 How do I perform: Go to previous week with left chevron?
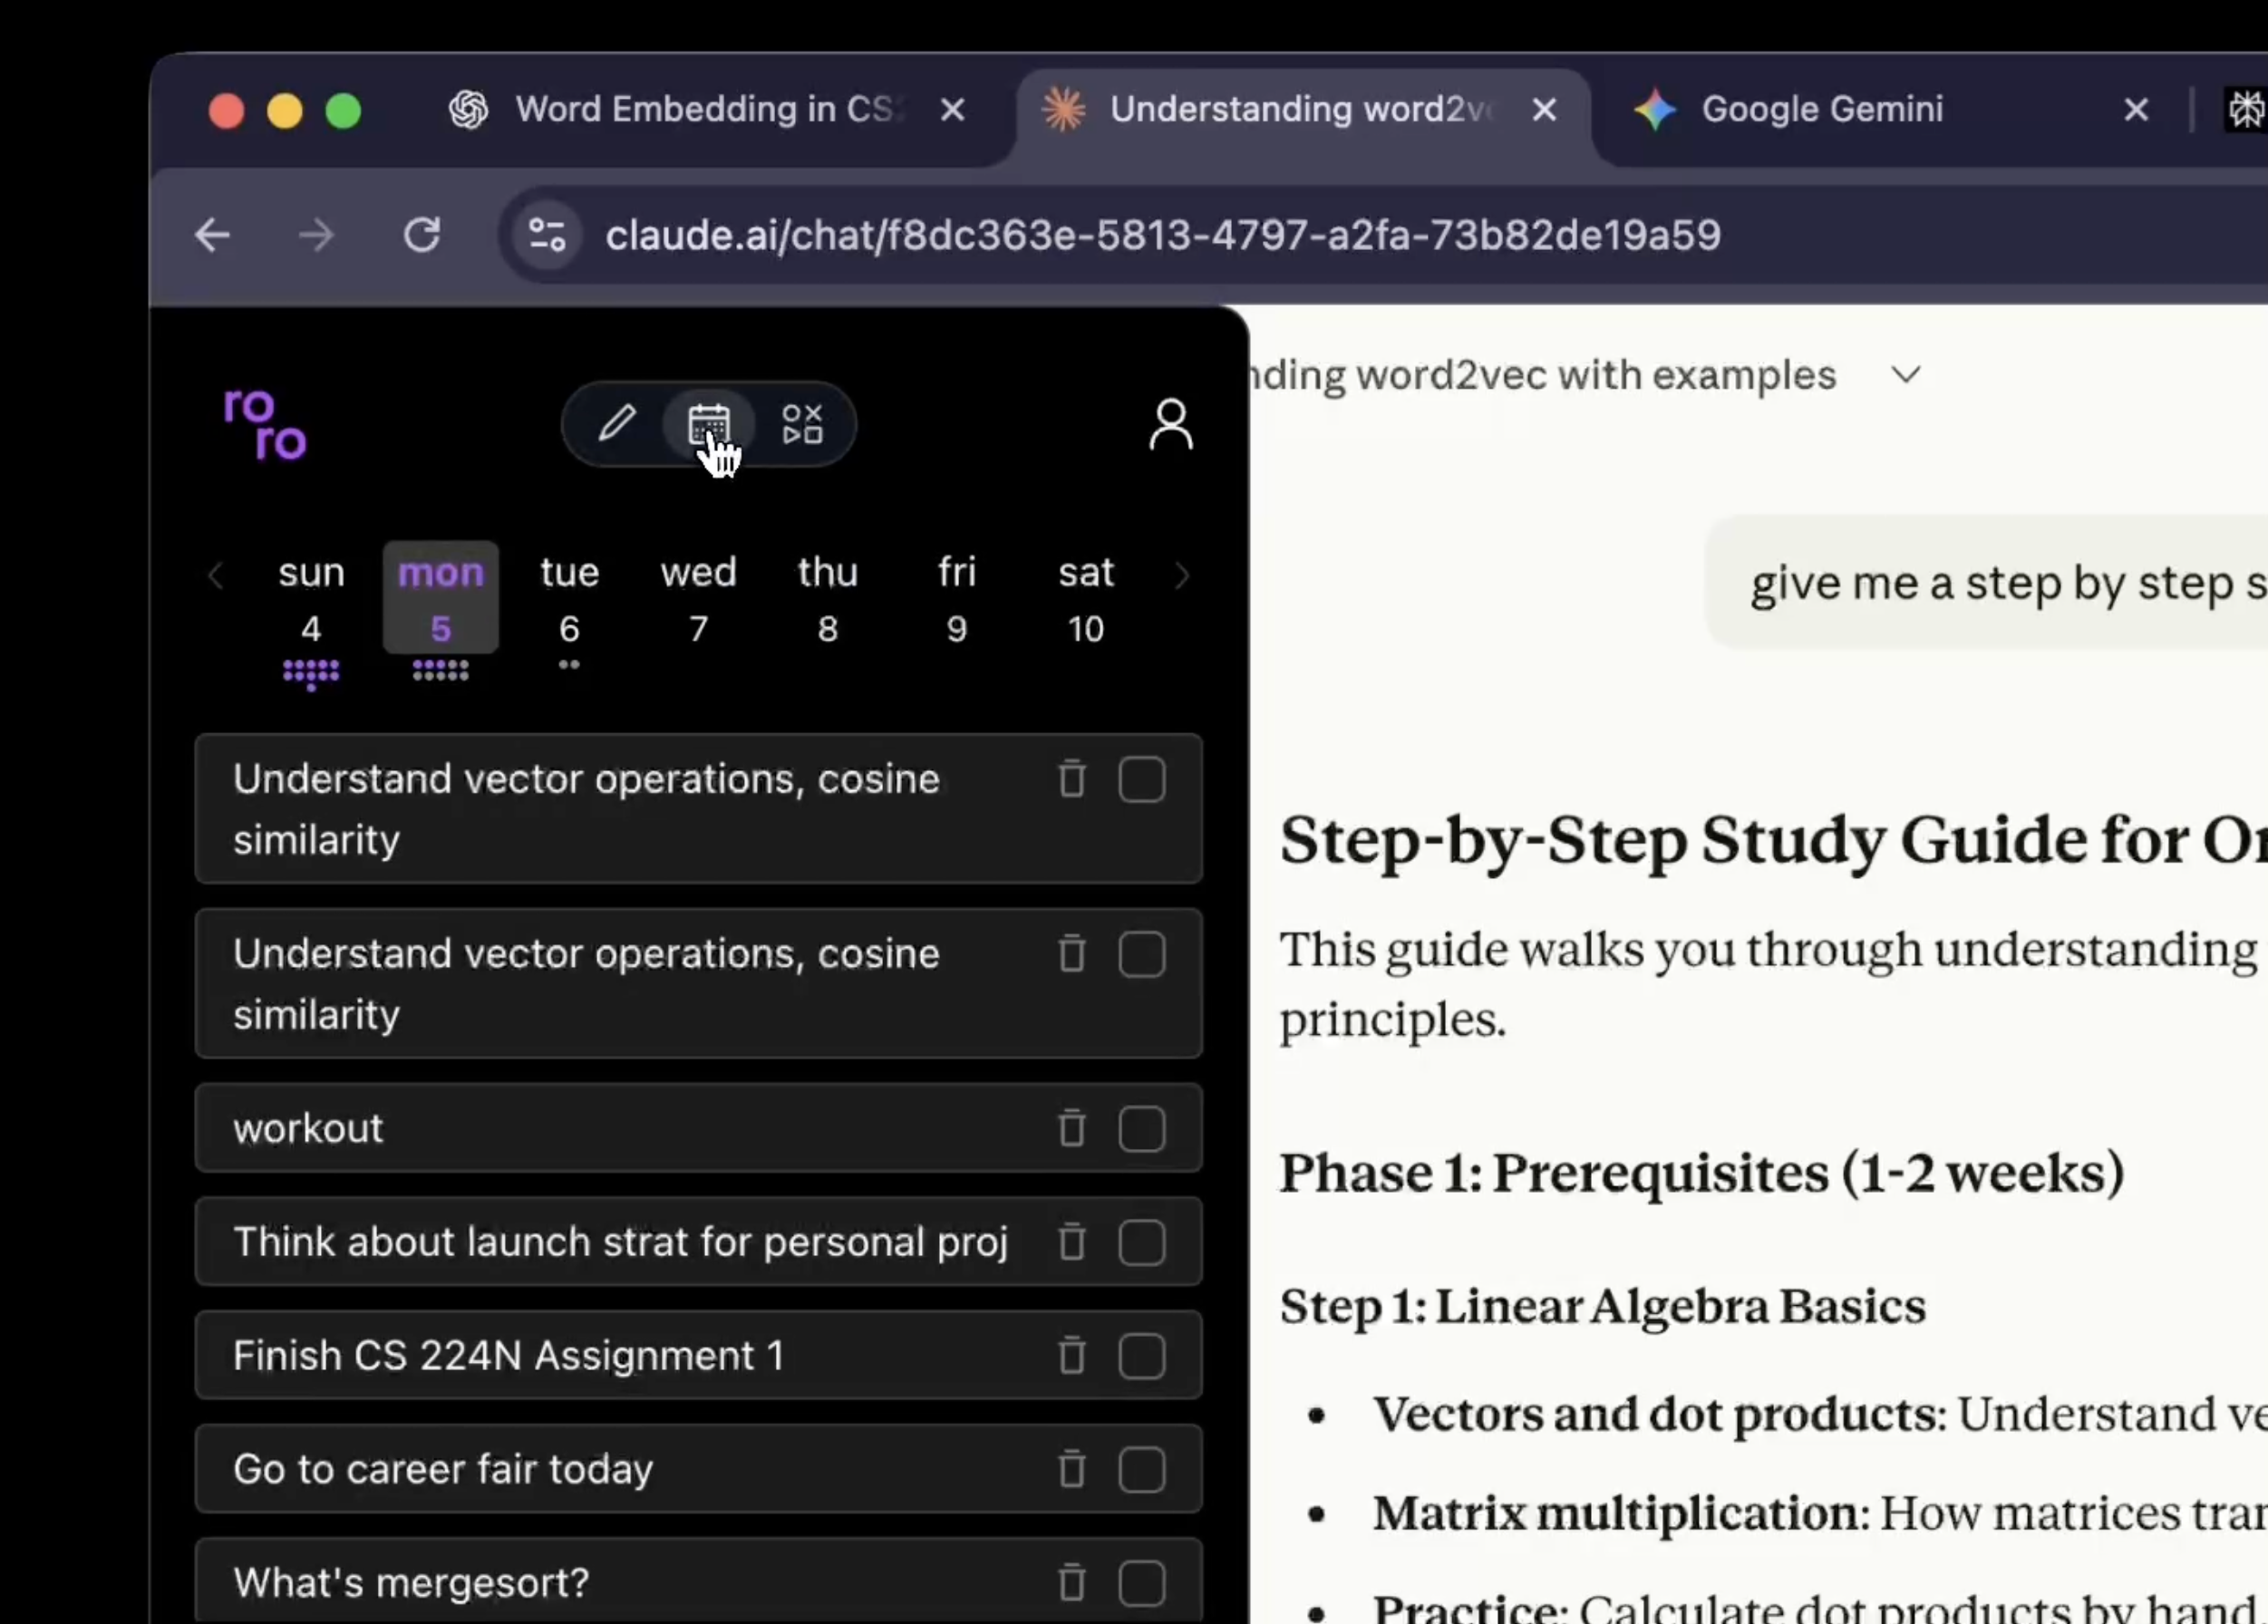point(216,576)
